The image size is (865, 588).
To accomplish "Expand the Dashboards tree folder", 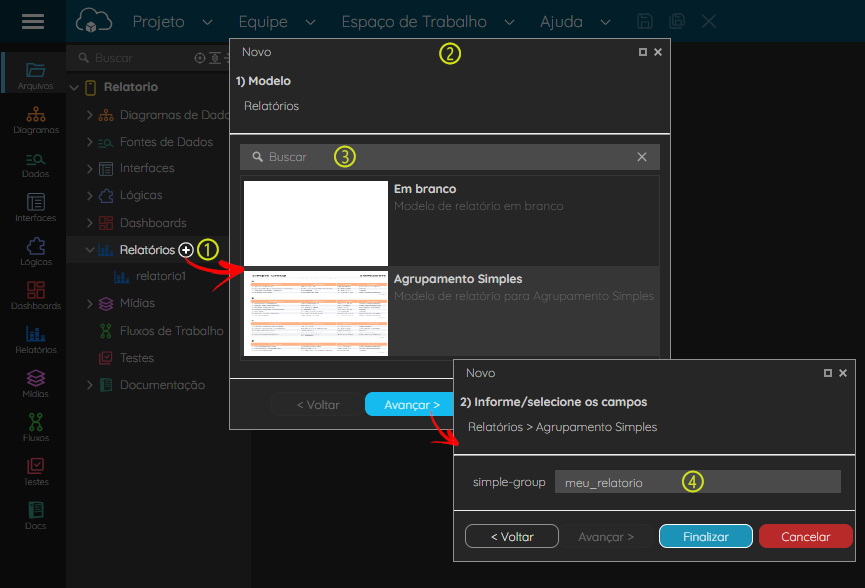I will tap(89, 223).
